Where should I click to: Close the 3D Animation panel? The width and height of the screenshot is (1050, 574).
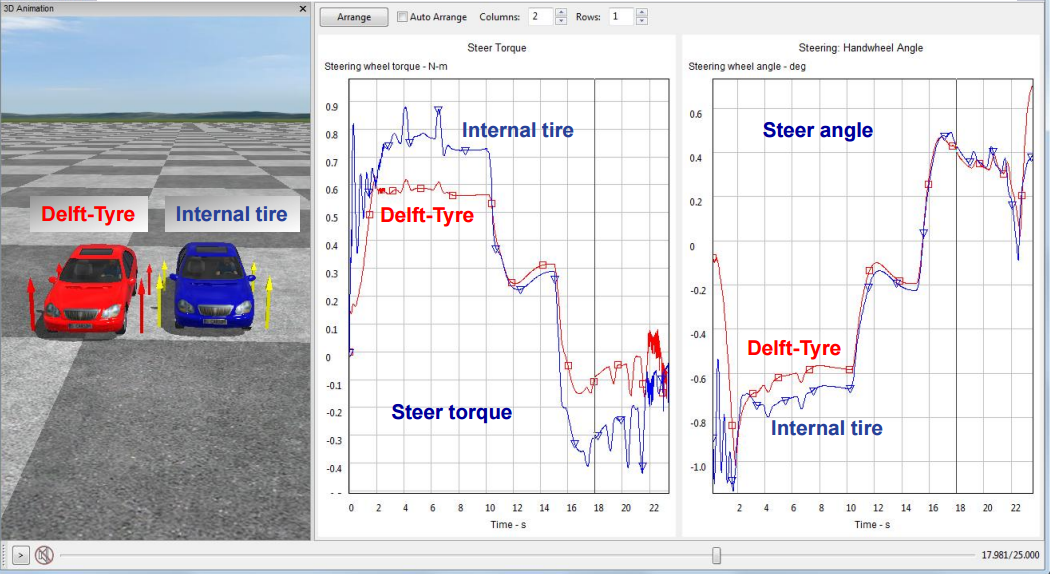tap(303, 9)
